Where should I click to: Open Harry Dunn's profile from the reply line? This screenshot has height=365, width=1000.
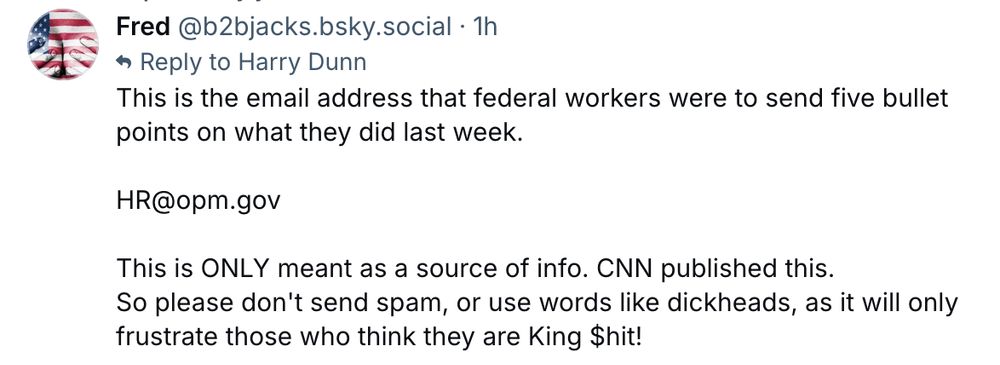click(x=302, y=62)
